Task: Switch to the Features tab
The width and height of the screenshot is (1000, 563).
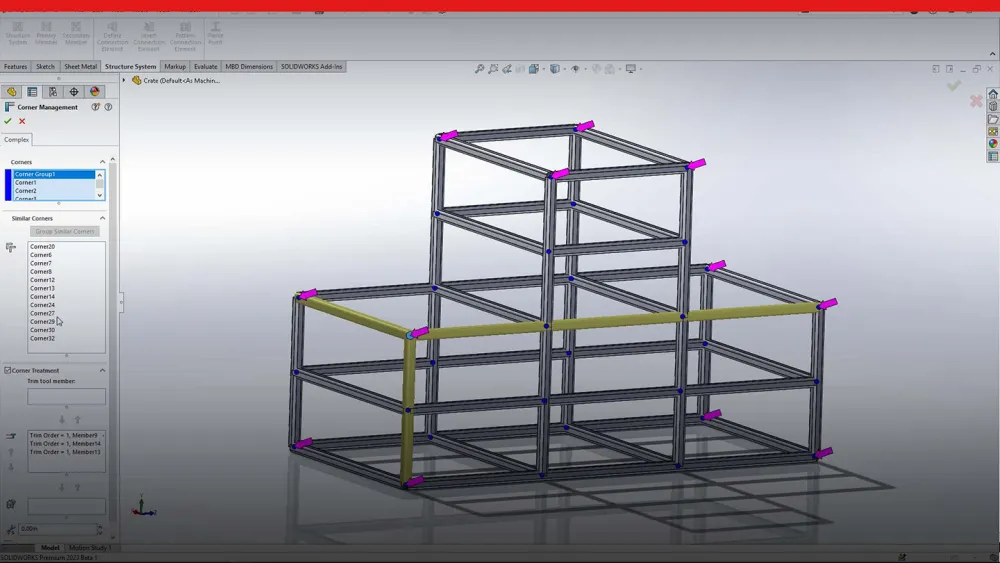Action: (15, 66)
